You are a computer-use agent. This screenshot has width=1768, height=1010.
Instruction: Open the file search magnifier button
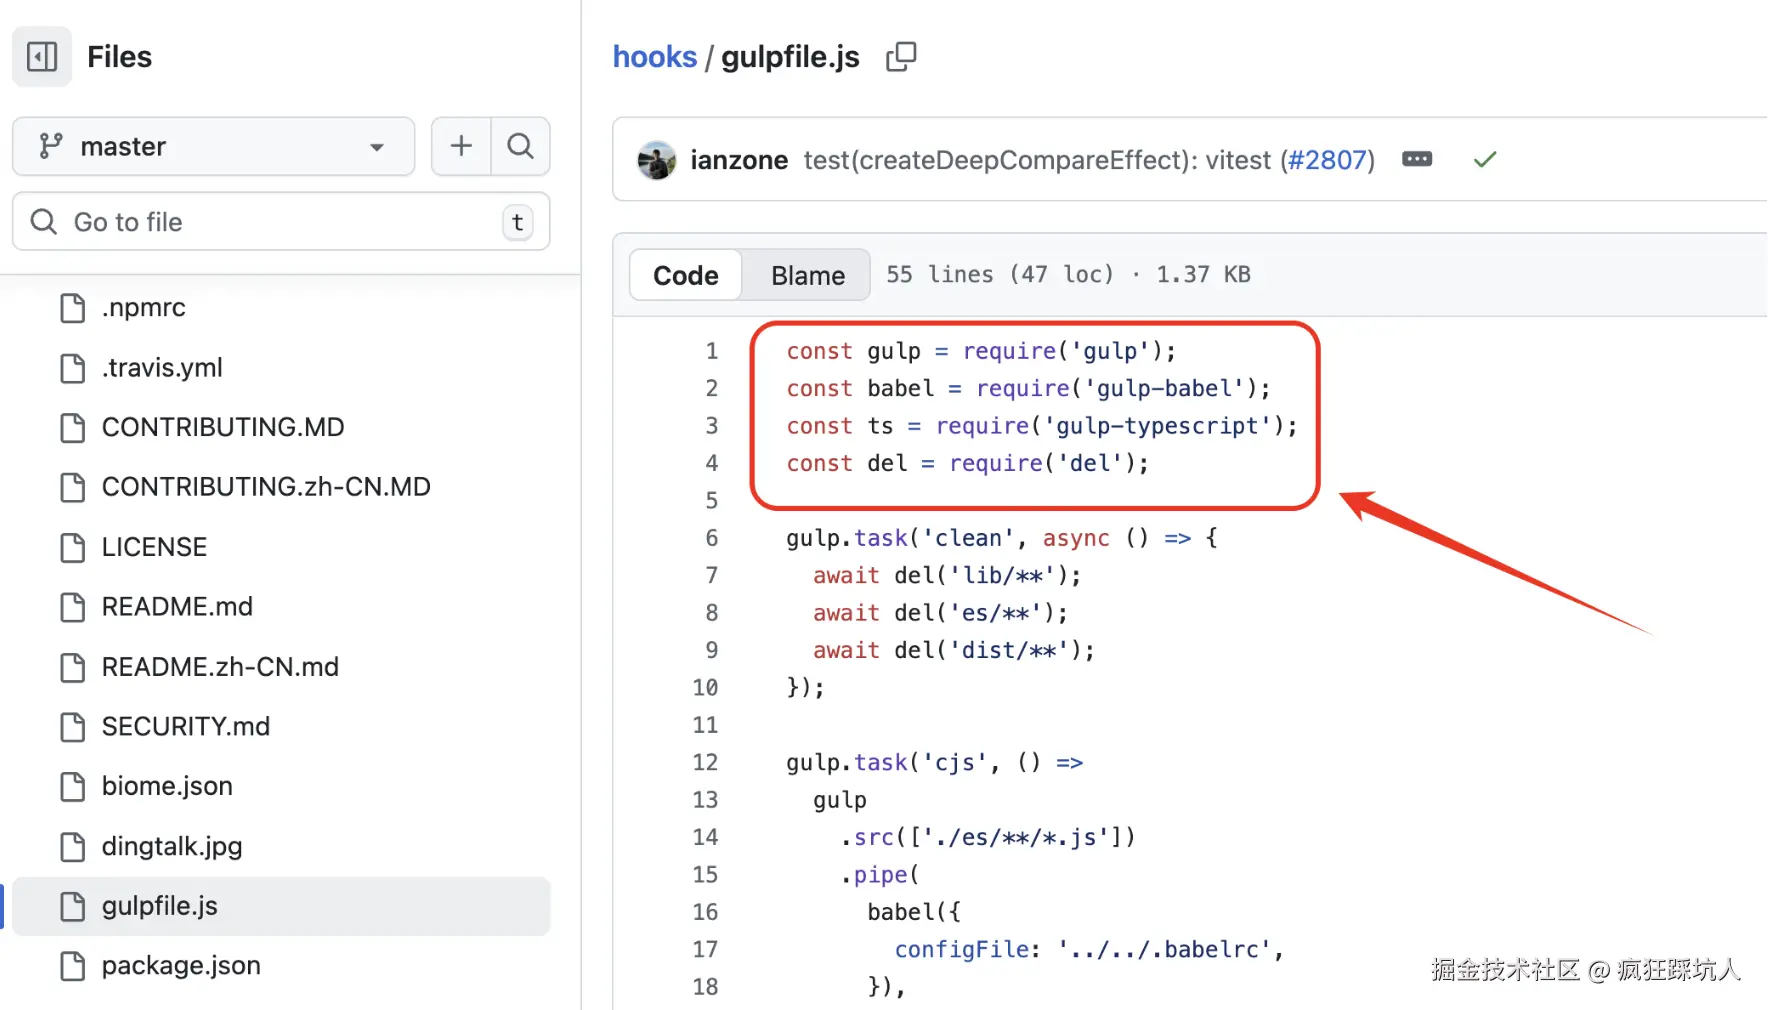tap(520, 146)
